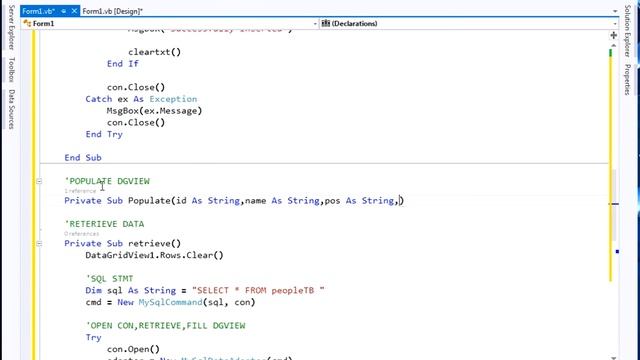The image size is (640, 360).
Task: Click the 'End Sub' line
Action: click(83, 158)
